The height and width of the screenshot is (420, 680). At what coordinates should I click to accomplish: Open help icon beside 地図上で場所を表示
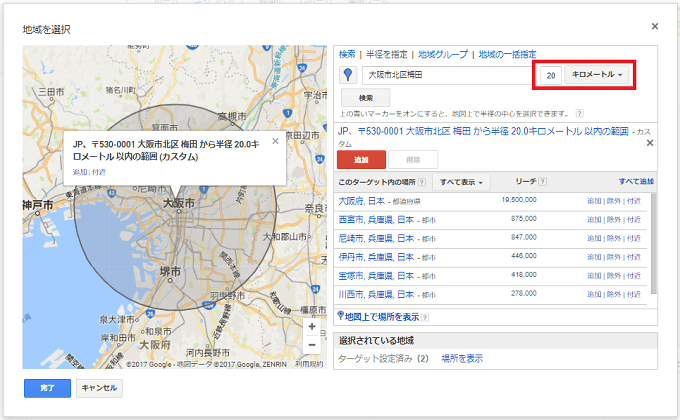click(x=425, y=318)
